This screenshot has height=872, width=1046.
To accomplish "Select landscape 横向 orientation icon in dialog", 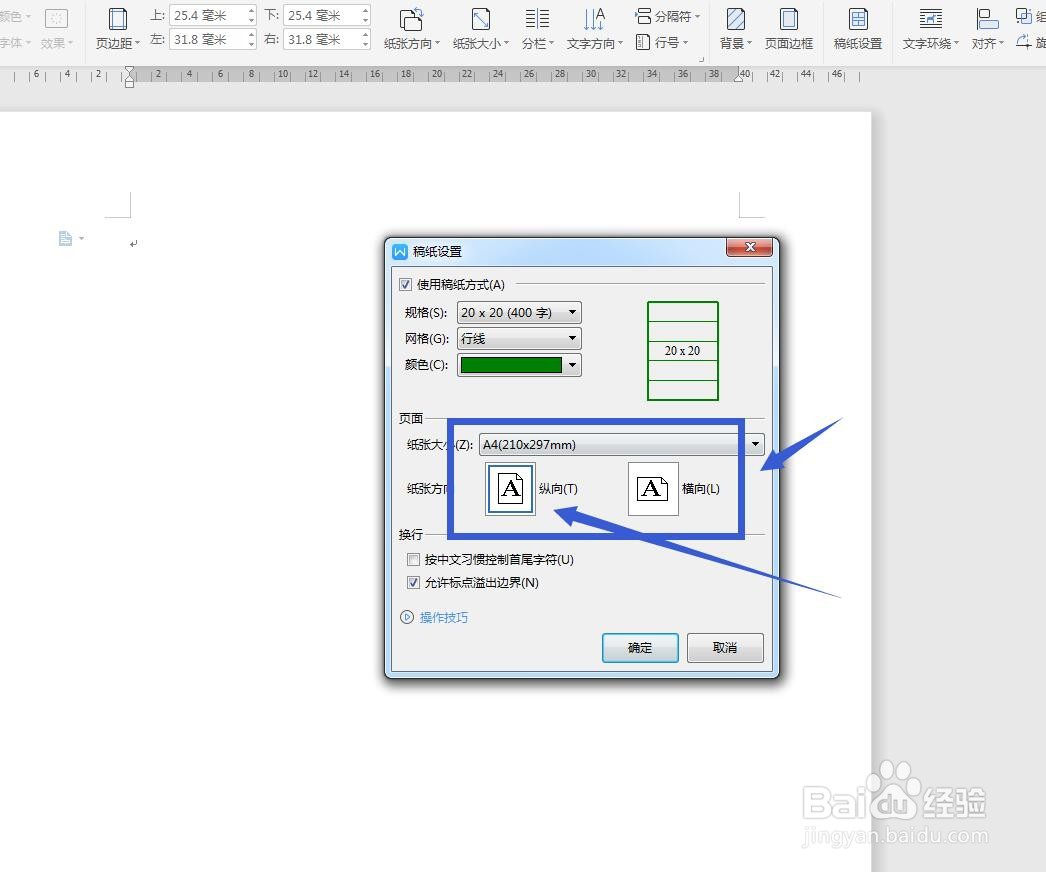I will 653,488.
